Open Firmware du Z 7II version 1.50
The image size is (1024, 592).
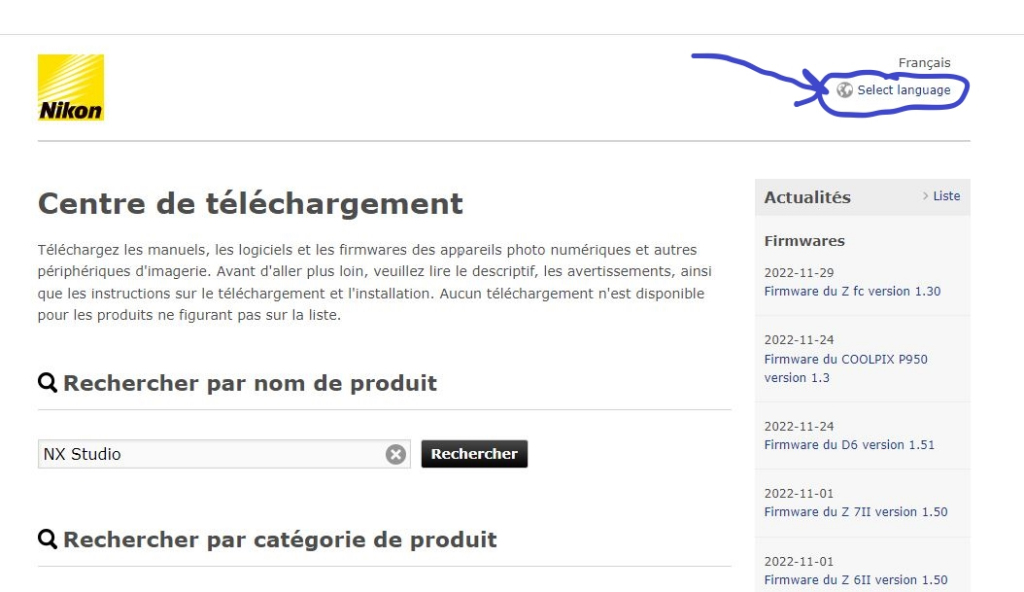coord(855,512)
